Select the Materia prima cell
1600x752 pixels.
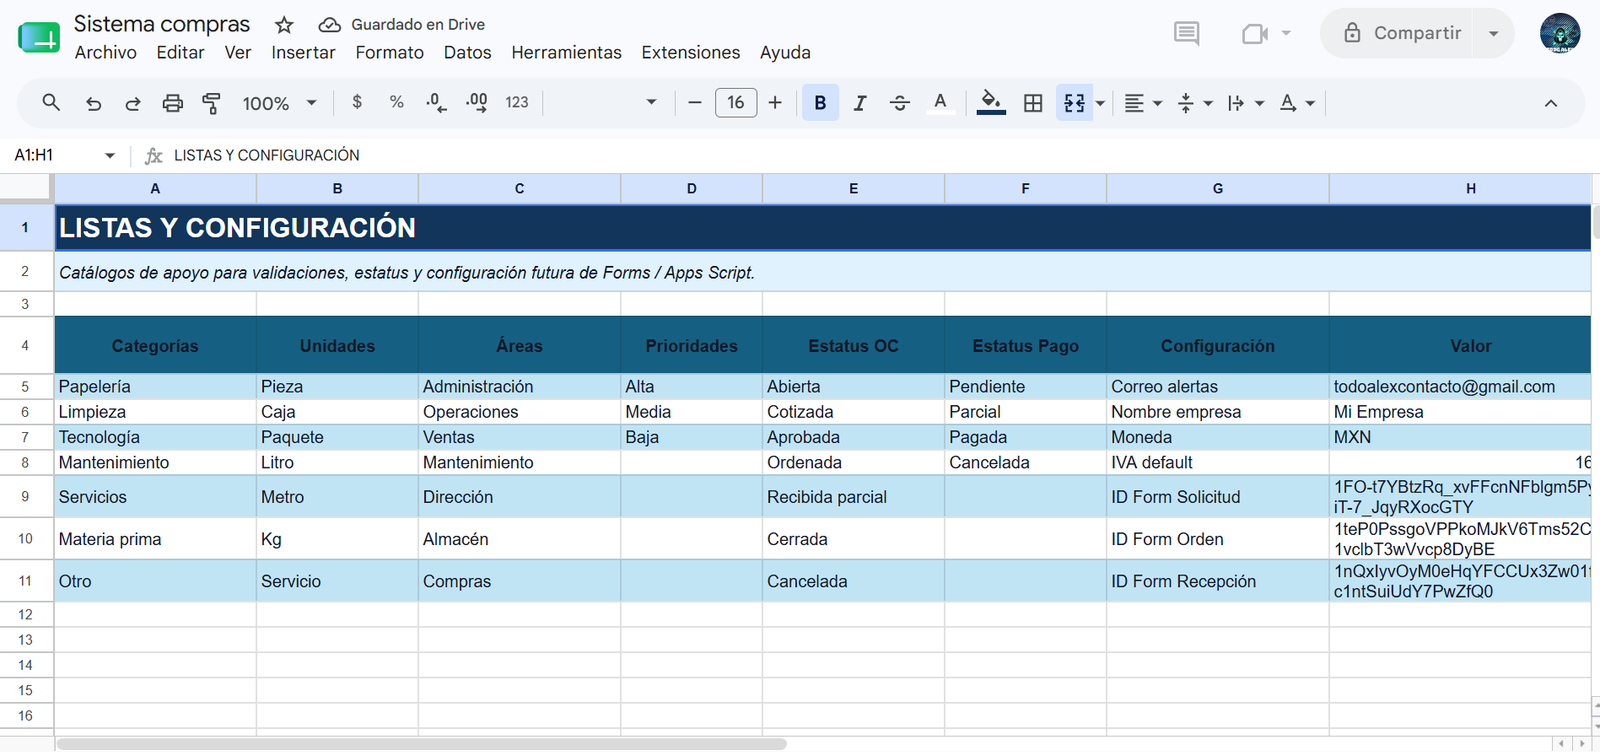point(155,539)
